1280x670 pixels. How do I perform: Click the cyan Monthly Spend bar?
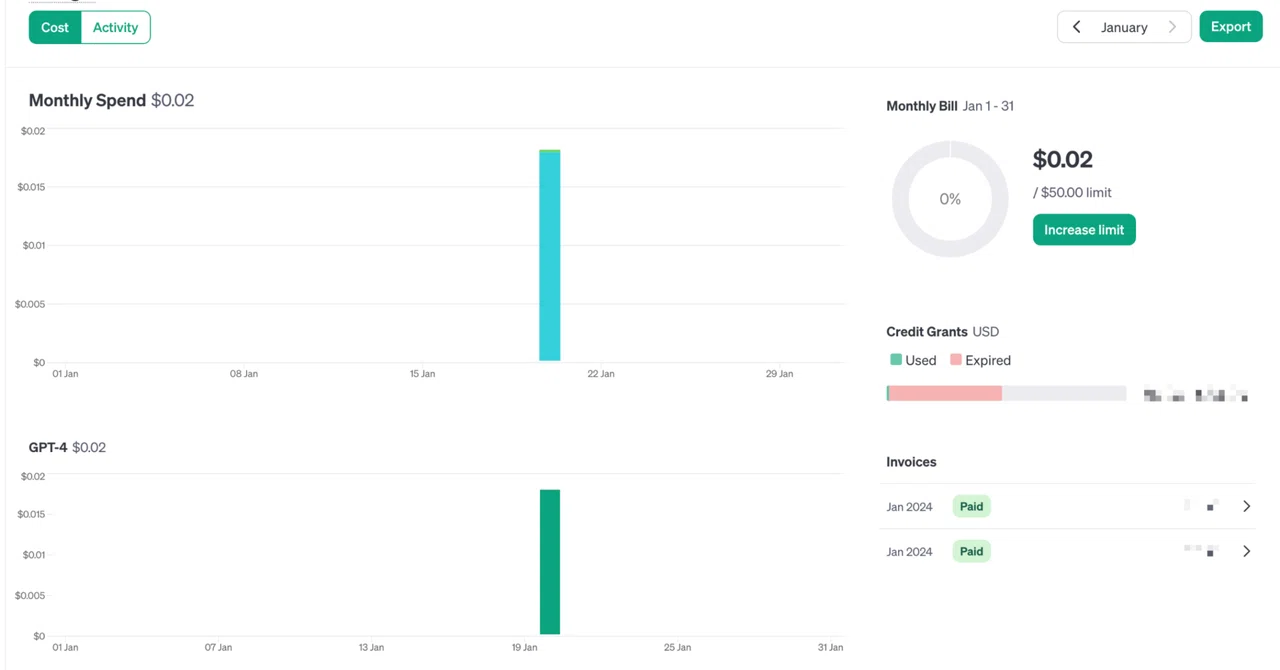(550, 256)
